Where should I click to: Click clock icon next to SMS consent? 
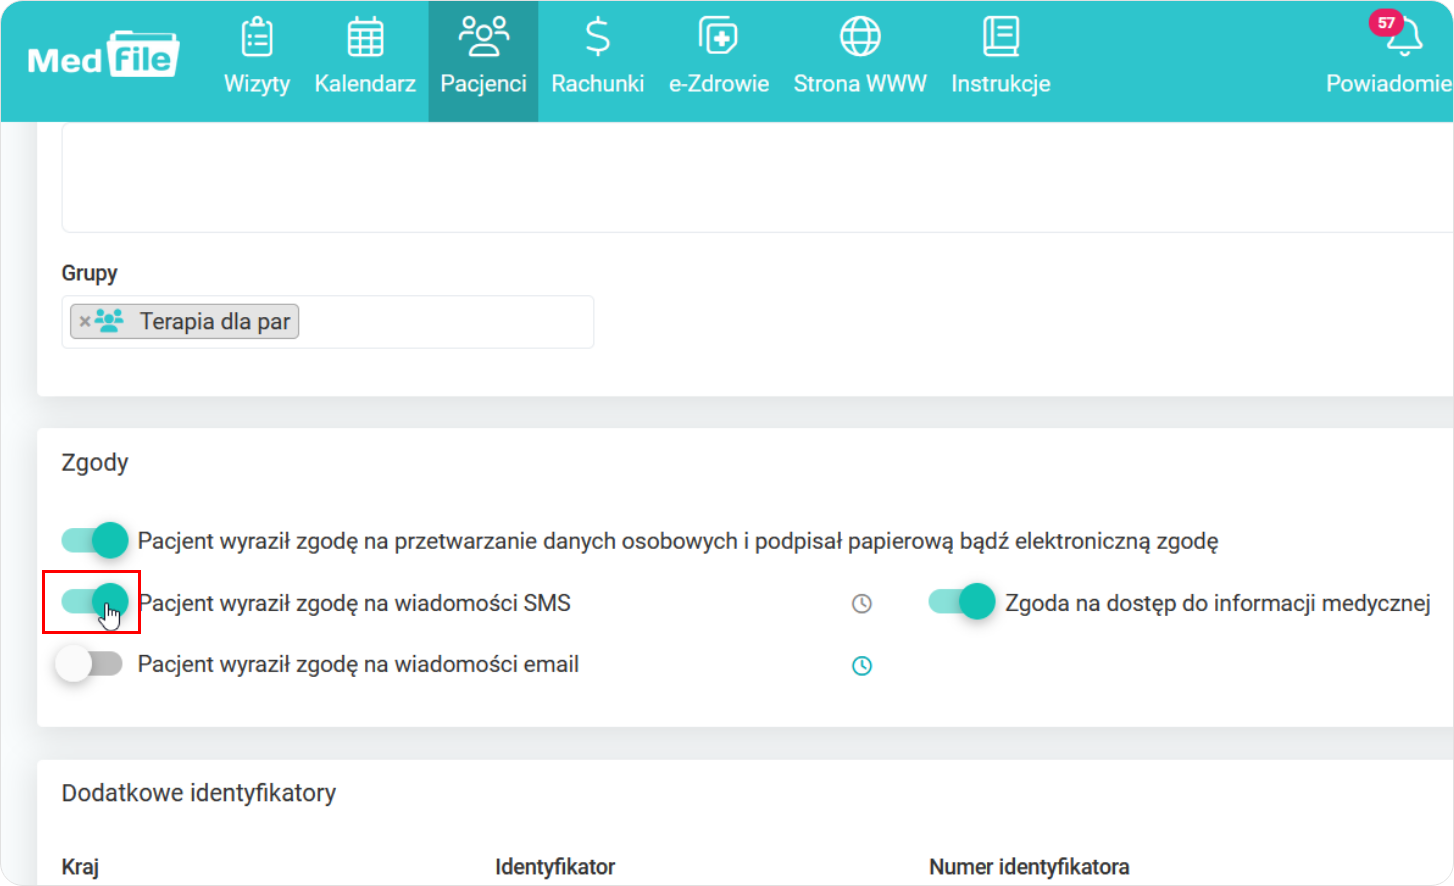click(861, 604)
